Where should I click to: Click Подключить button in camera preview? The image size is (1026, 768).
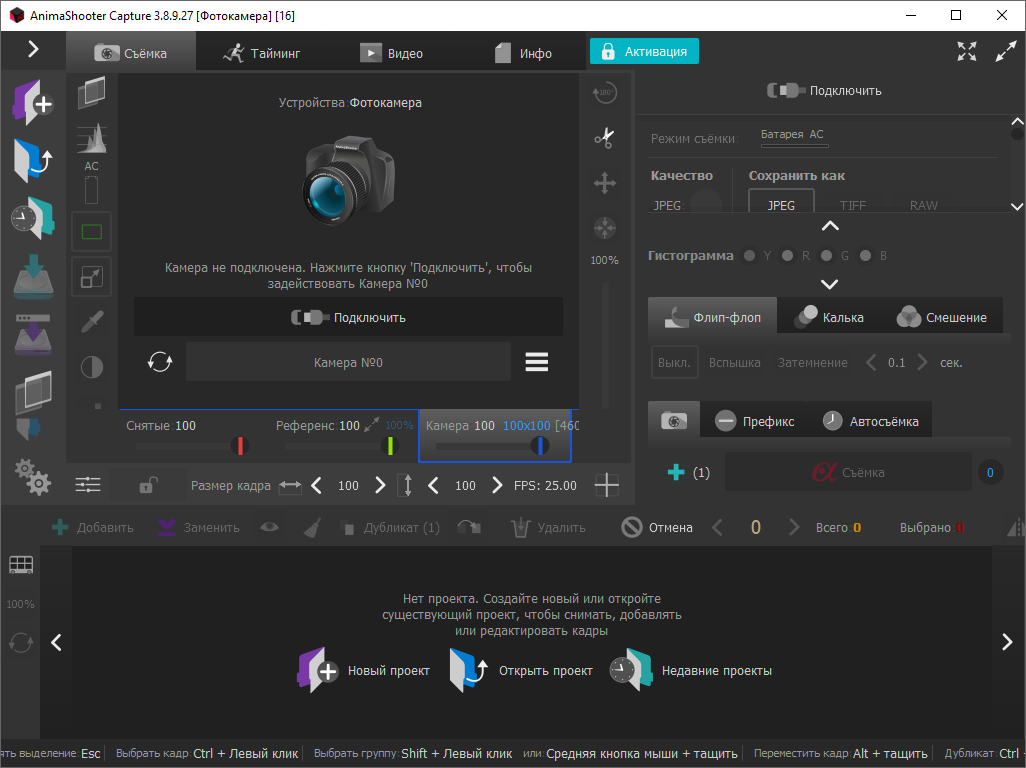point(348,317)
